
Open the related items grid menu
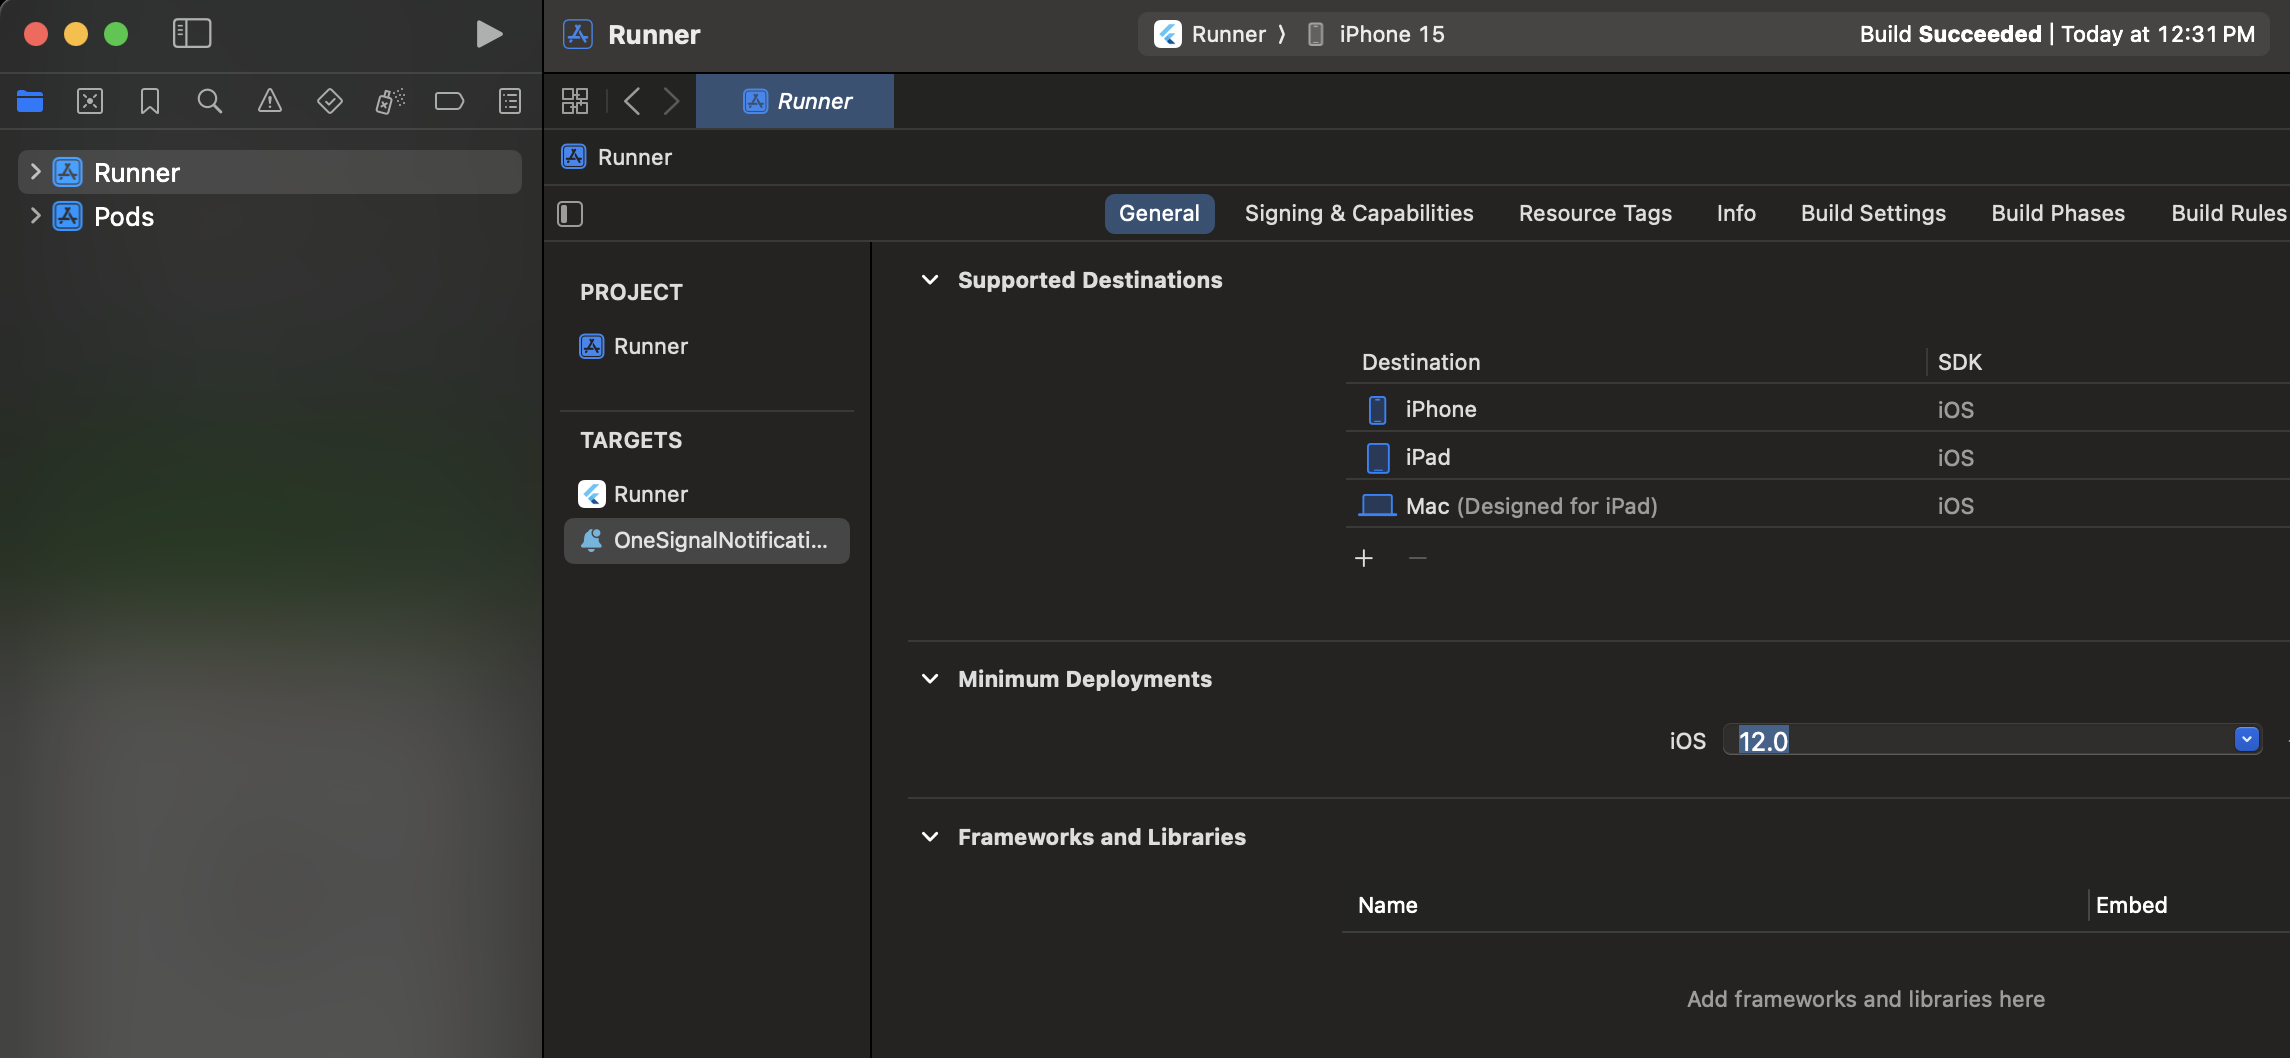point(575,101)
